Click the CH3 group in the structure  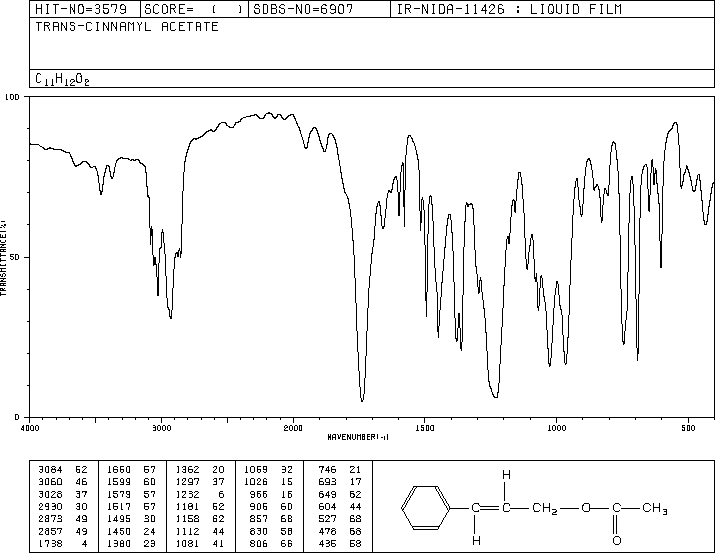655,508
